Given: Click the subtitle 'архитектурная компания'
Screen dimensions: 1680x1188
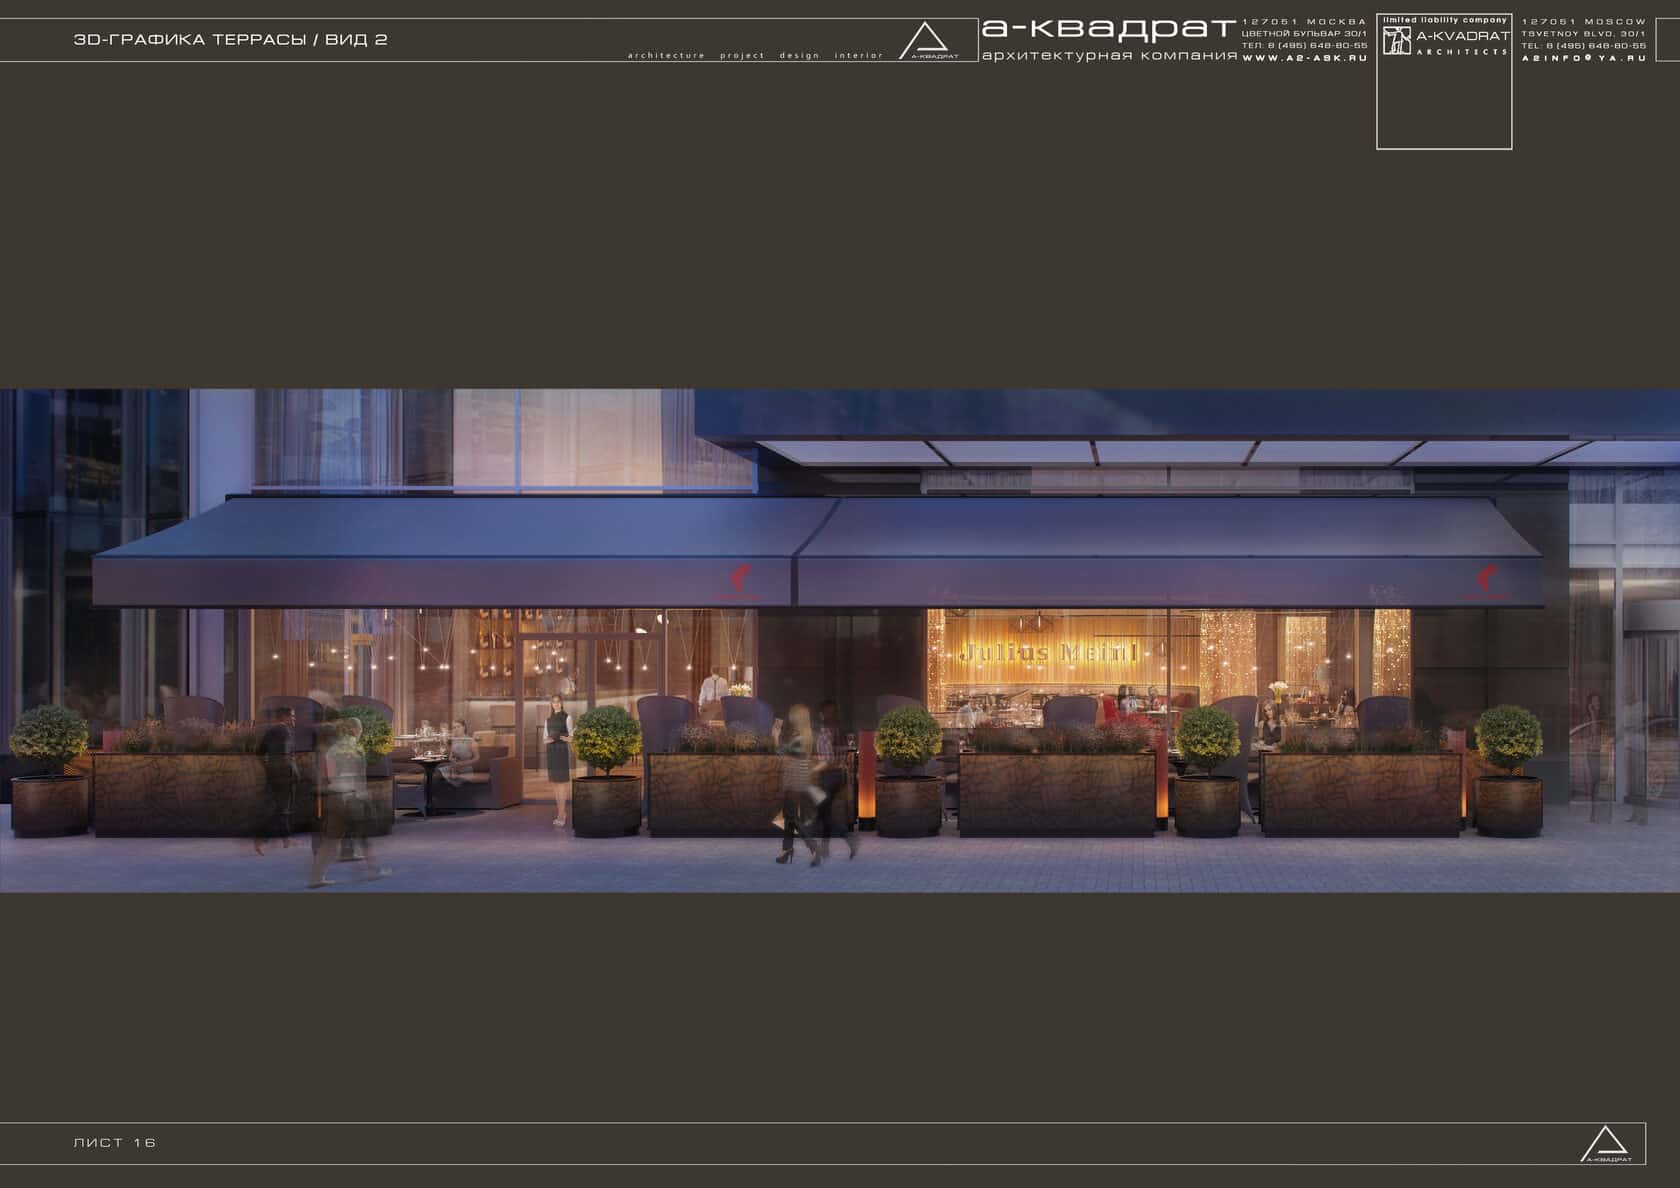Looking at the screenshot, I should coord(1110,55).
